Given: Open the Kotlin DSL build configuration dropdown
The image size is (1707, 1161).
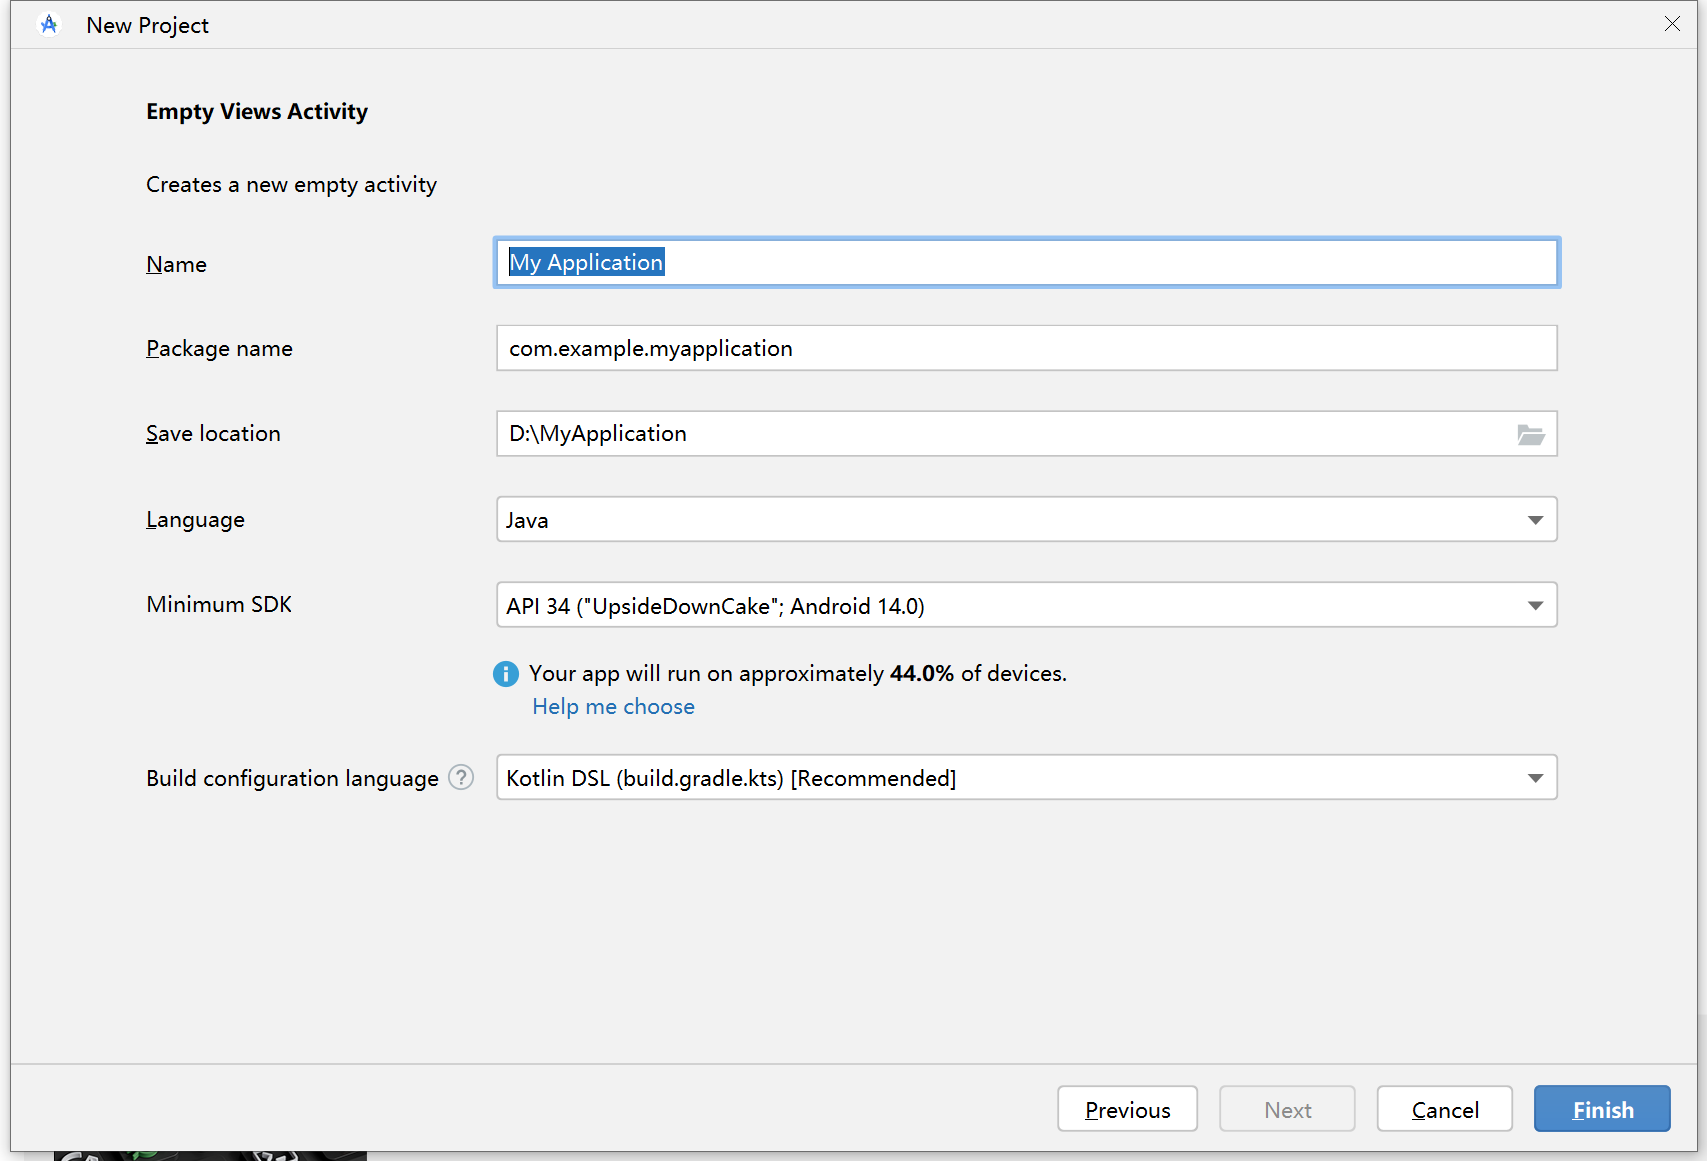Looking at the screenshot, I should pyautogui.click(x=1027, y=777).
